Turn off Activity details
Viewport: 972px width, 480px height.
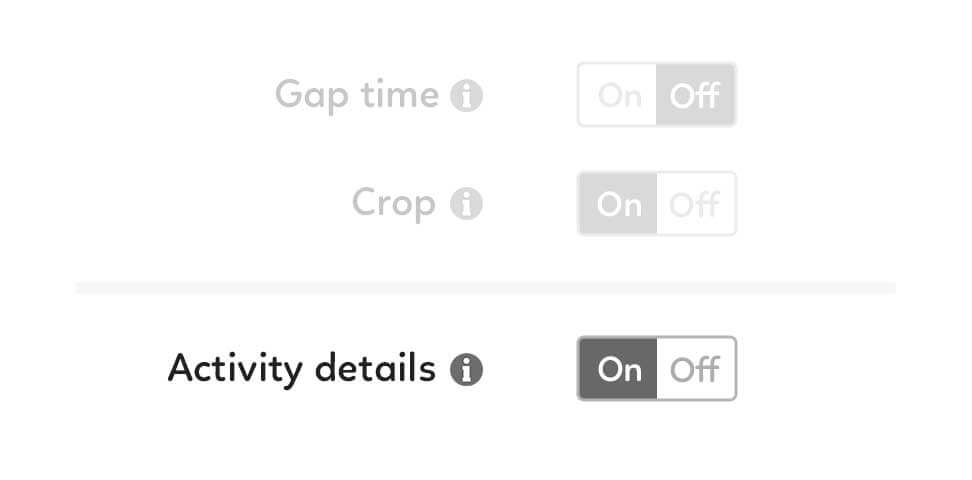coord(696,368)
